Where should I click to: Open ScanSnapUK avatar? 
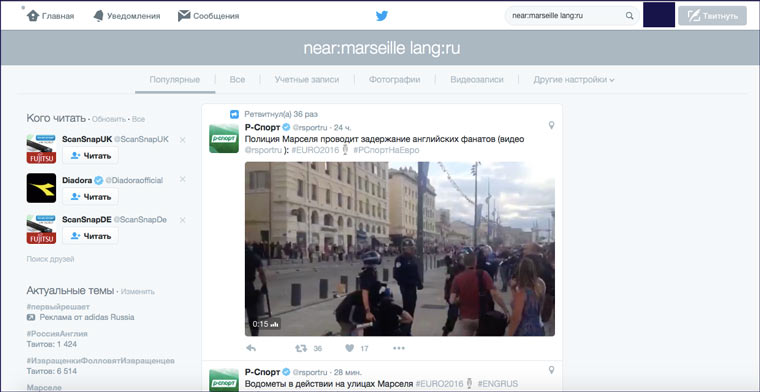pyautogui.click(x=41, y=149)
